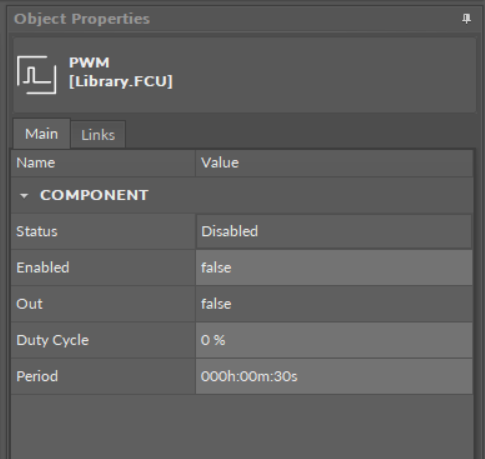485x459 pixels.
Task: Select the Period property name
Action: coord(37,376)
